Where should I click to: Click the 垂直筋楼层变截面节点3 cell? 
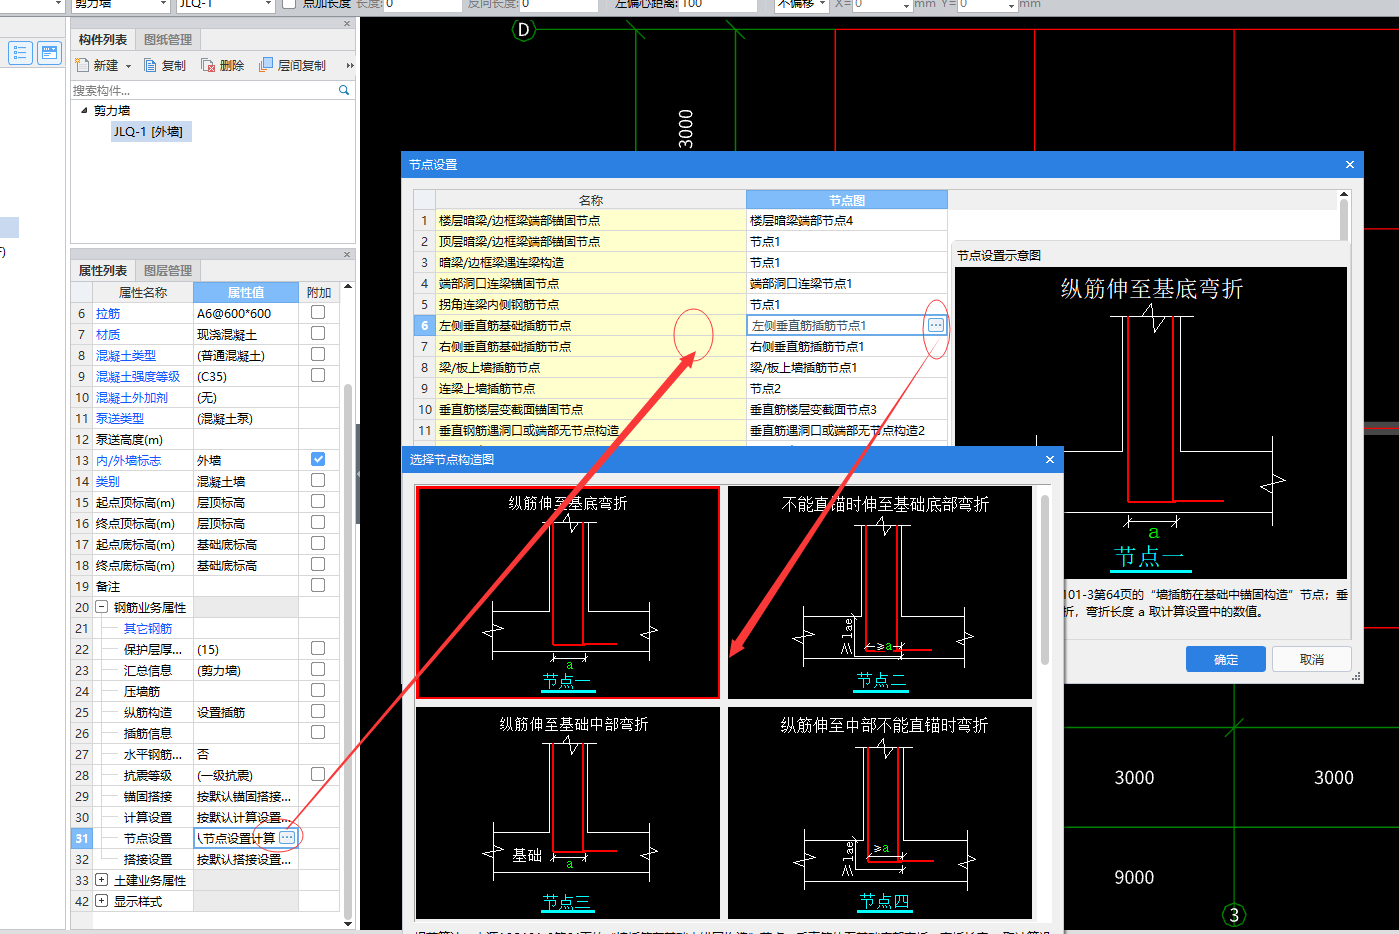[x=846, y=409]
